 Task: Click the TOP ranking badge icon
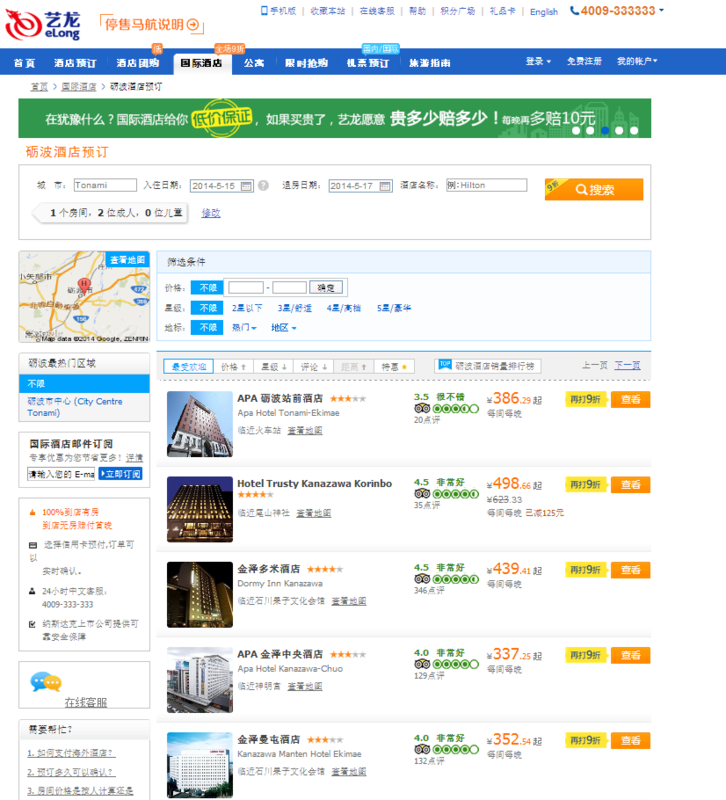[x=445, y=365]
